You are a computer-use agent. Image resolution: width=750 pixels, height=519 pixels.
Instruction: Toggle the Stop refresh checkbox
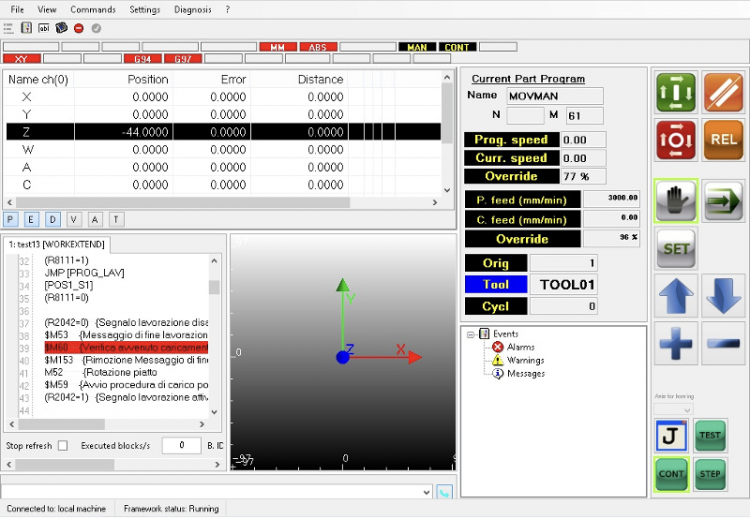tap(63, 445)
